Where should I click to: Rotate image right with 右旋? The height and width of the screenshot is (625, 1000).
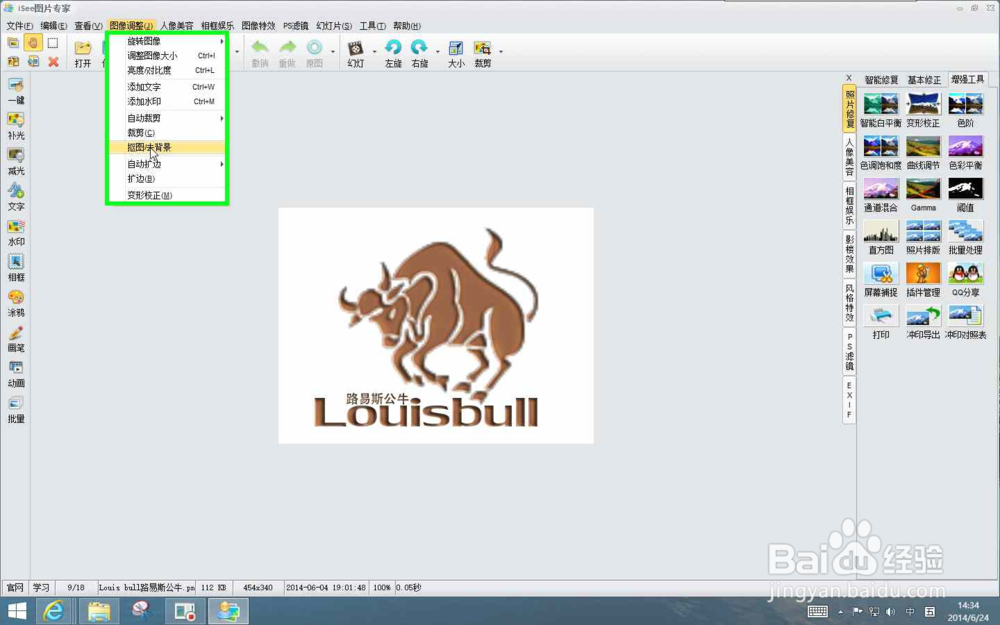click(420, 54)
